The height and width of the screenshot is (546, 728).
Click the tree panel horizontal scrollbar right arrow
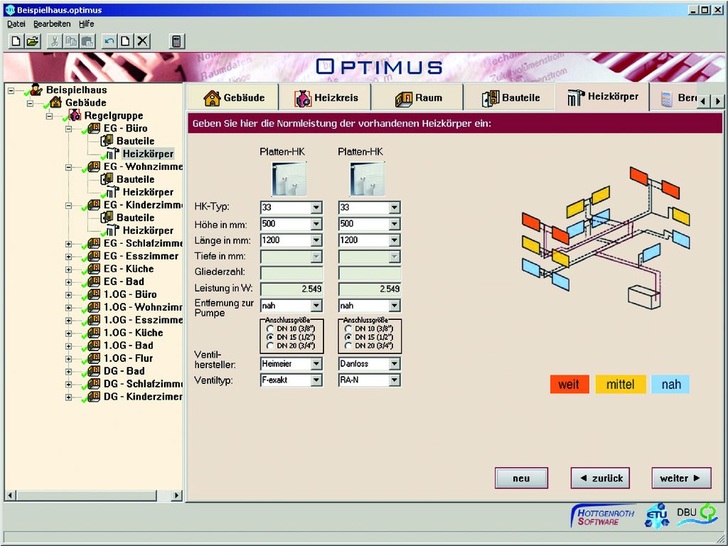coord(176,495)
